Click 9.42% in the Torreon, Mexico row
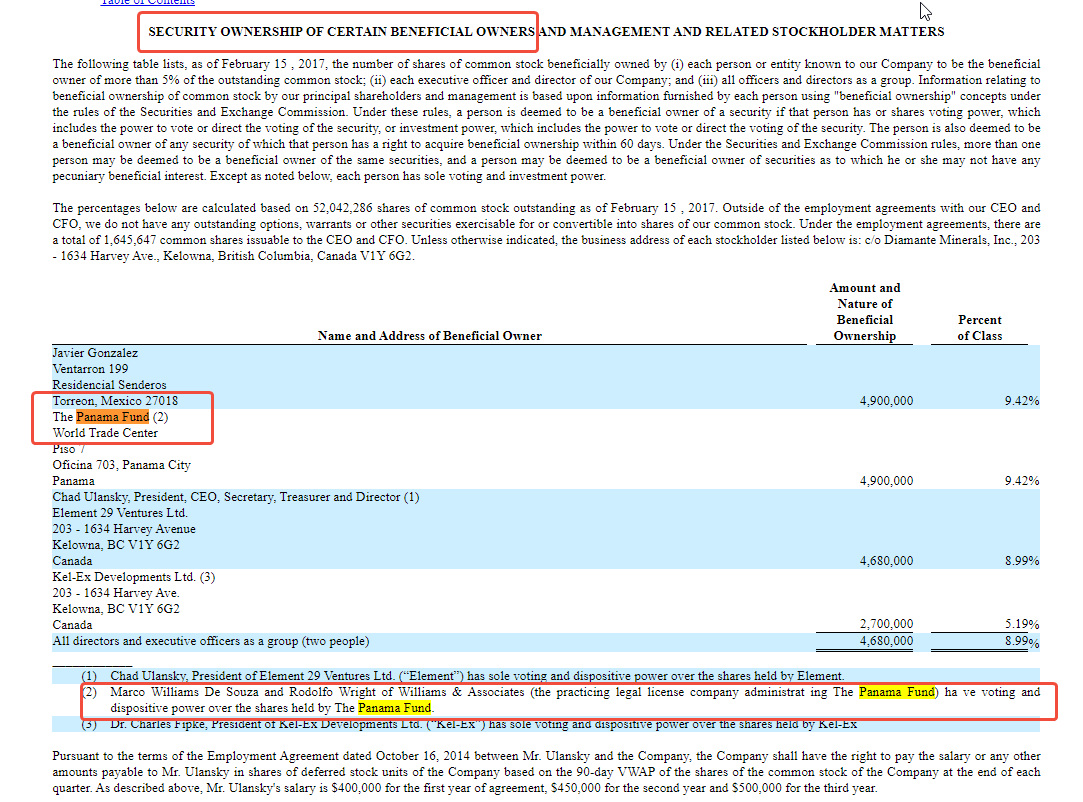This screenshot has height=802, width=1083. [x=1022, y=401]
